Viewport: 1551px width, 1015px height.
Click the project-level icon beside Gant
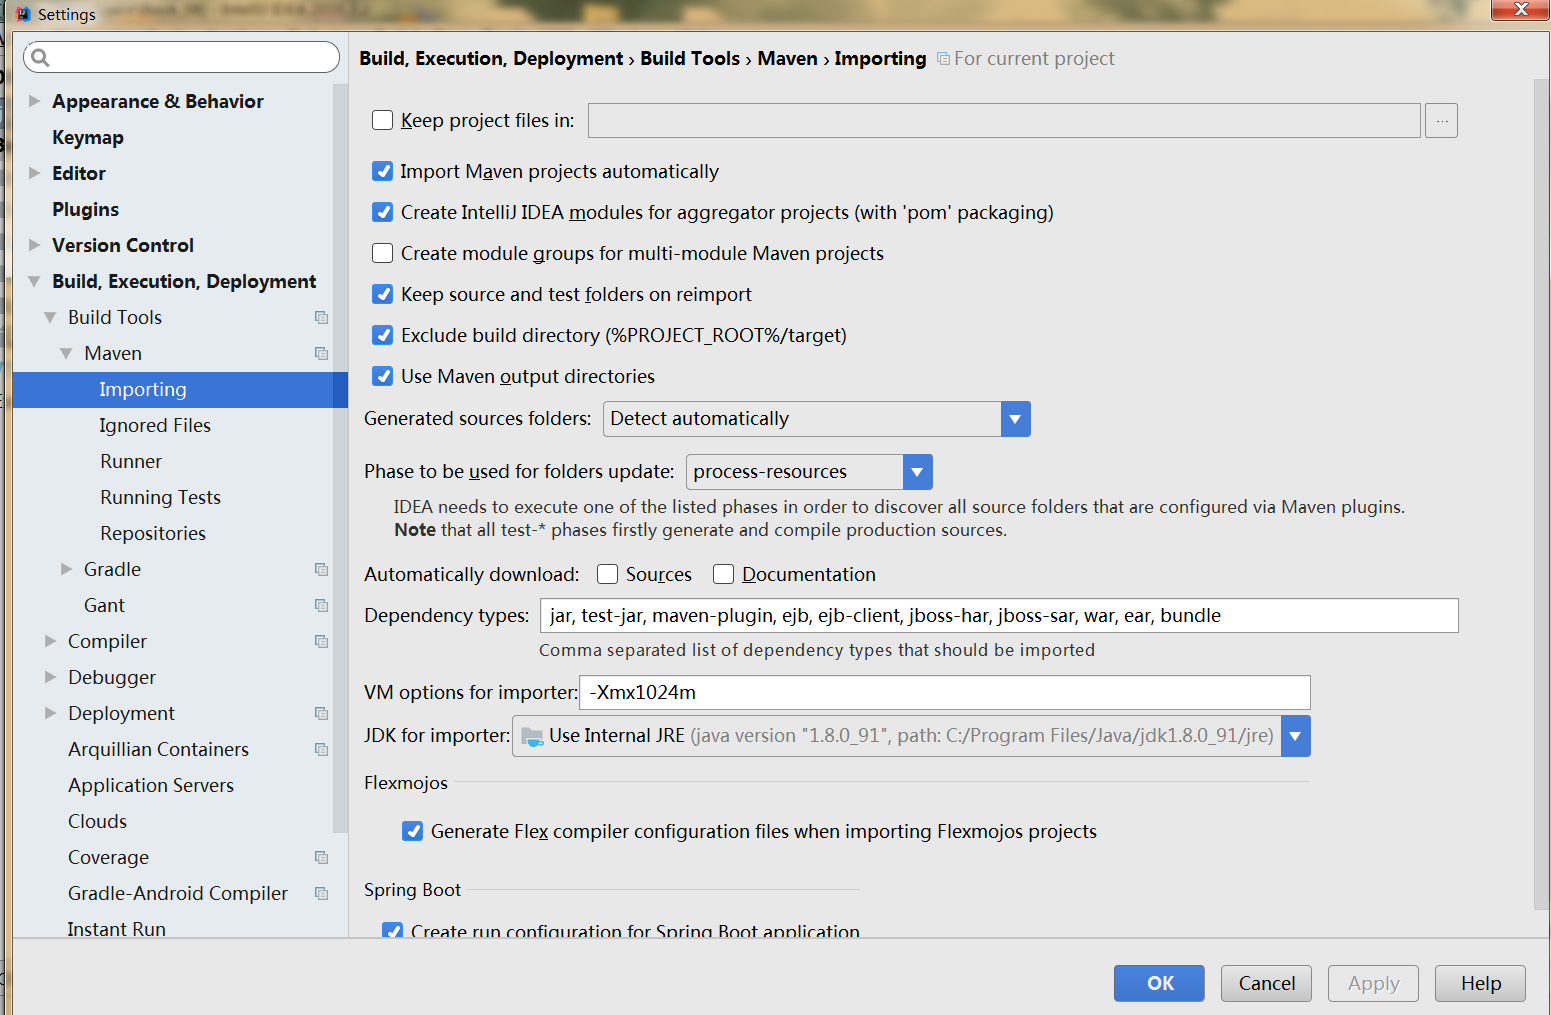[x=321, y=605]
